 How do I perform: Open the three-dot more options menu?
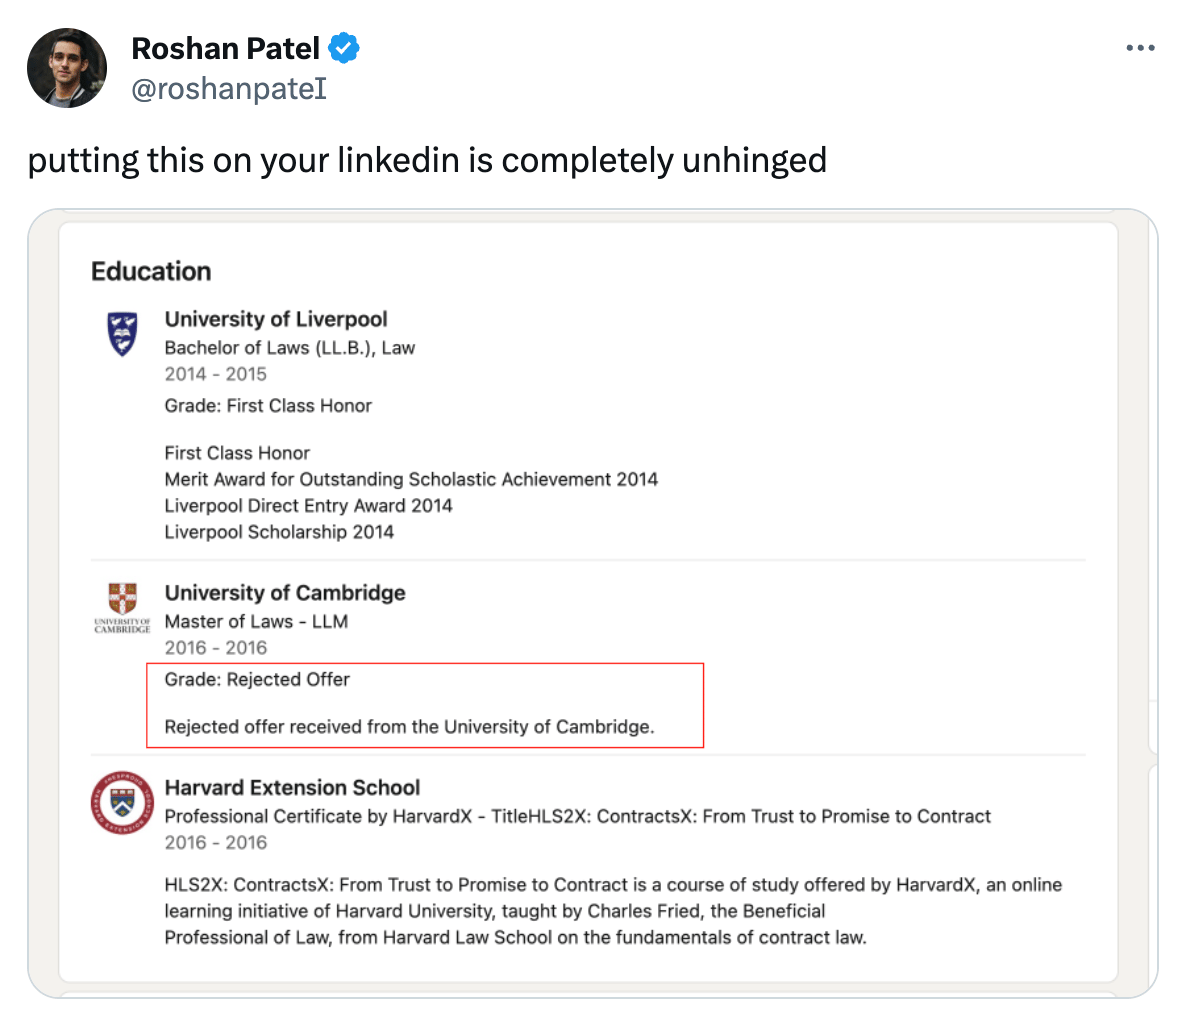(x=1140, y=48)
